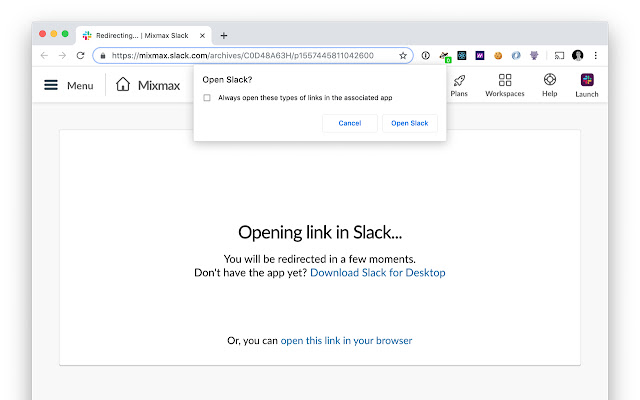The image size is (640, 400).
Task: Click the purple W extension icon
Action: point(480,56)
